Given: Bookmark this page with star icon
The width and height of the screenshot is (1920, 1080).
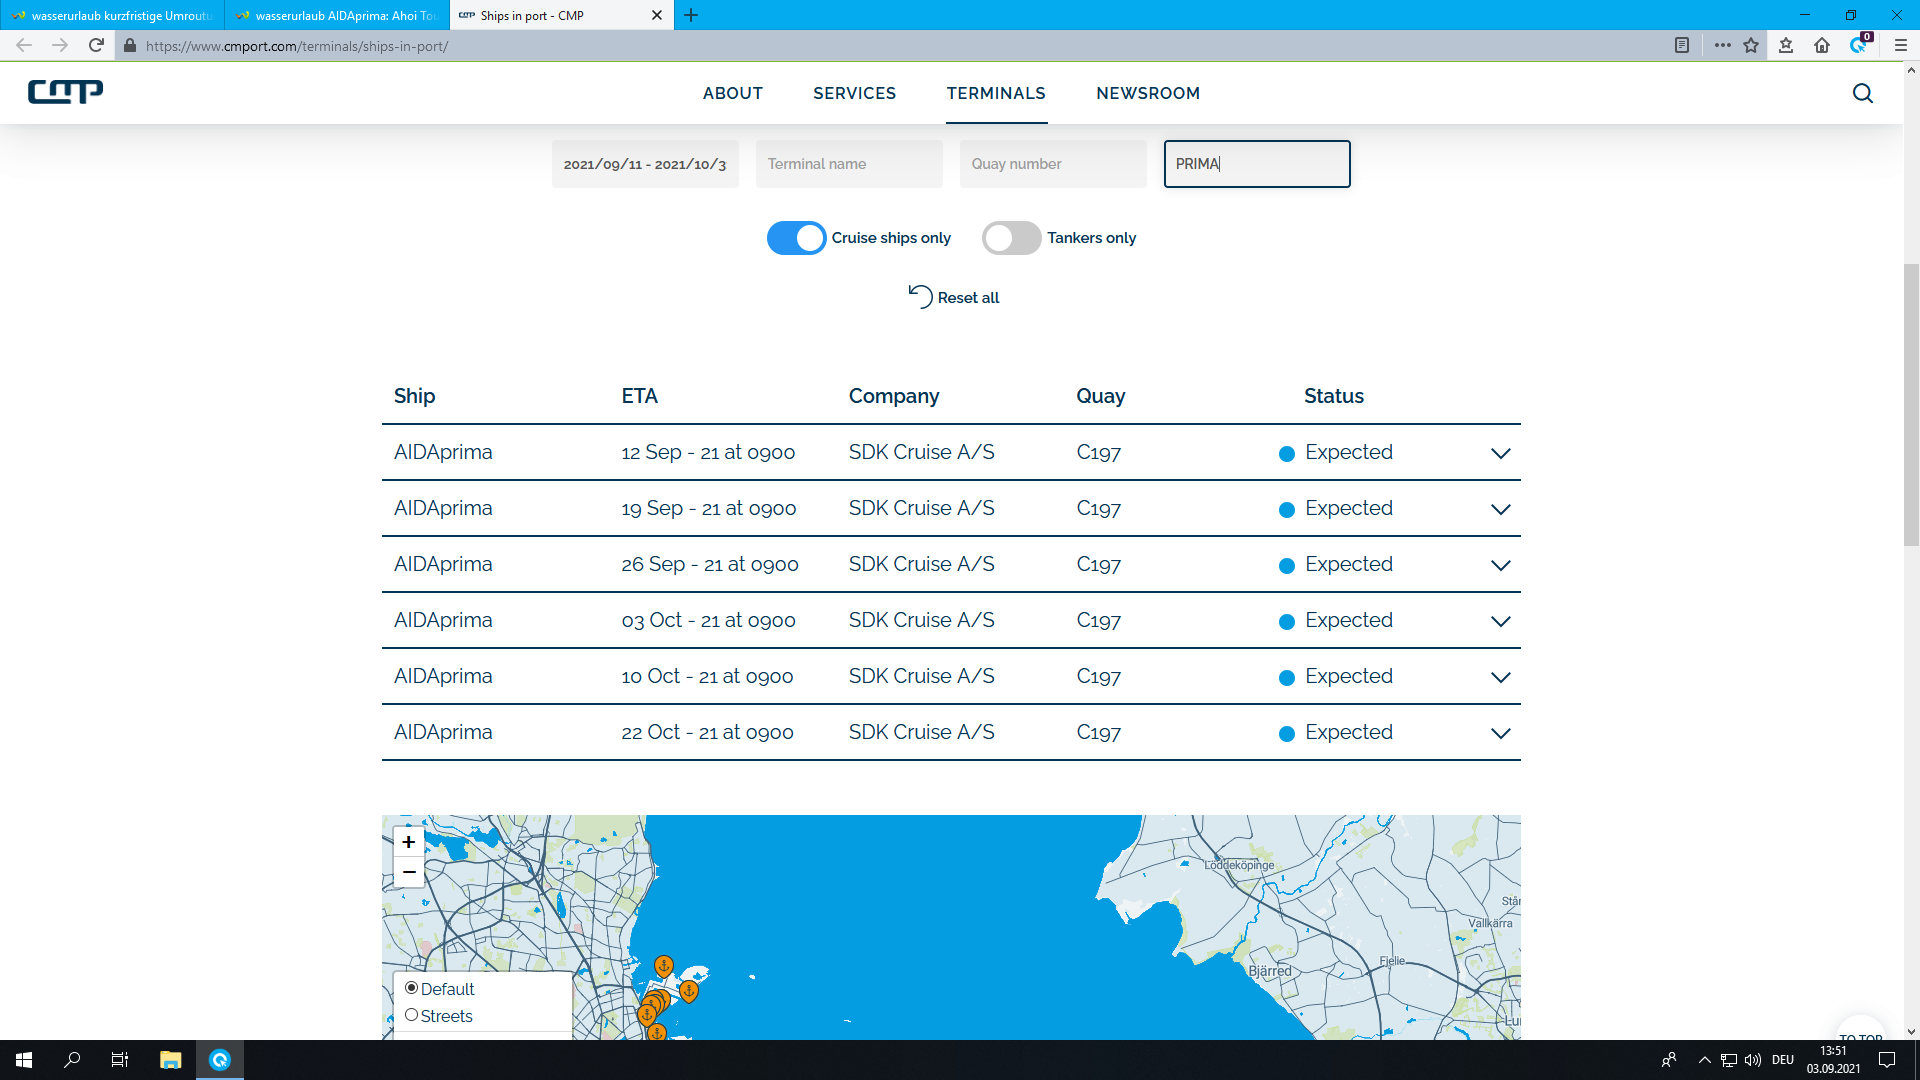Looking at the screenshot, I should tap(1751, 45).
